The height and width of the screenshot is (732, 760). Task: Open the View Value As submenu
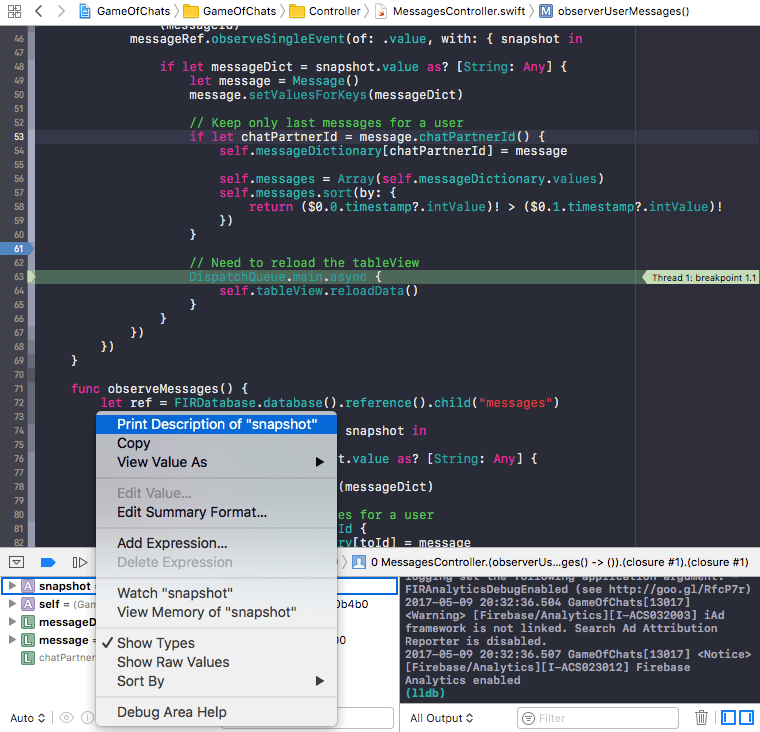tap(217, 462)
